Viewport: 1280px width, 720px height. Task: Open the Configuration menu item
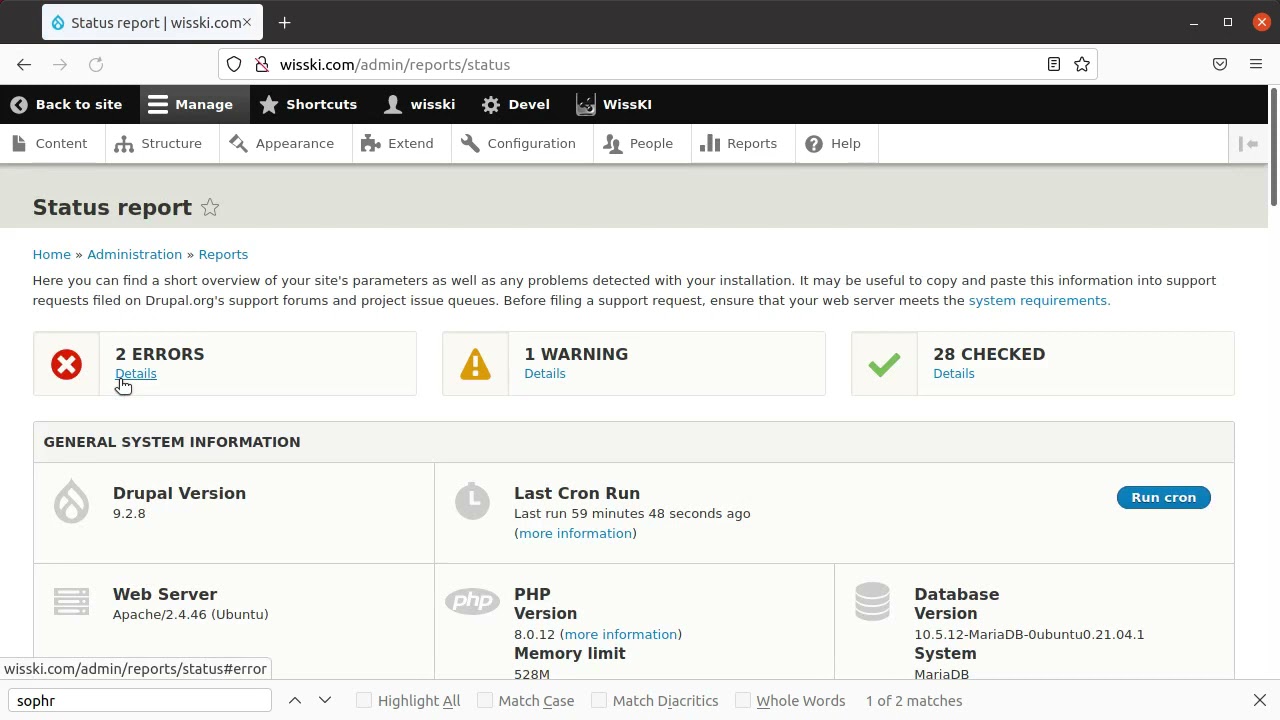click(x=518, y=144)
